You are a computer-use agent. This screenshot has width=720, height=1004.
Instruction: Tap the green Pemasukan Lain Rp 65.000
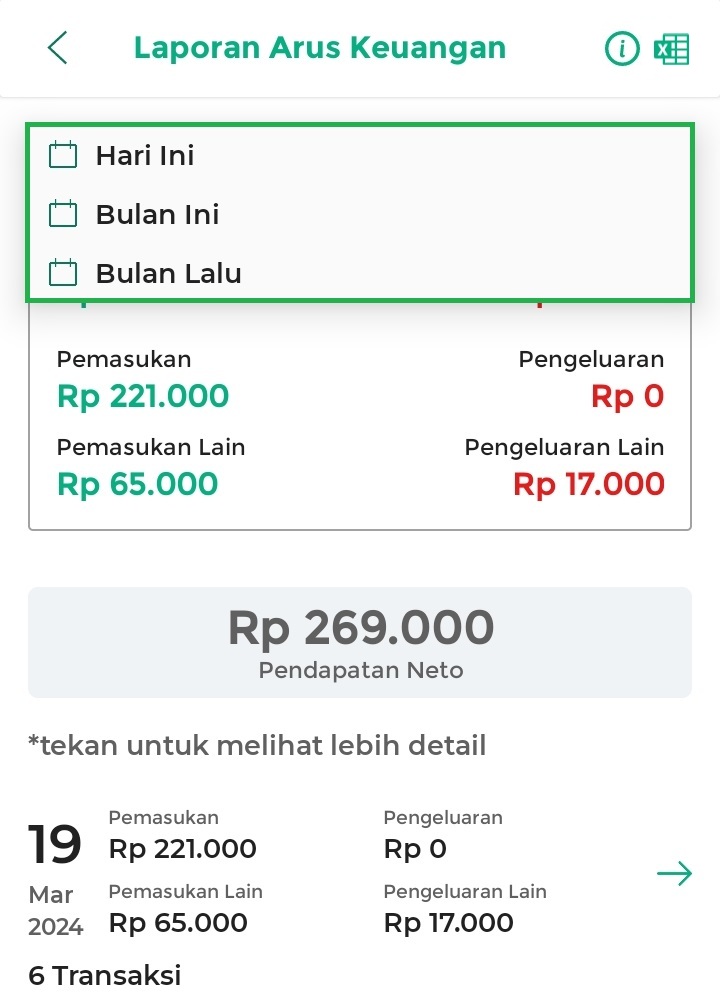point(137,484)
